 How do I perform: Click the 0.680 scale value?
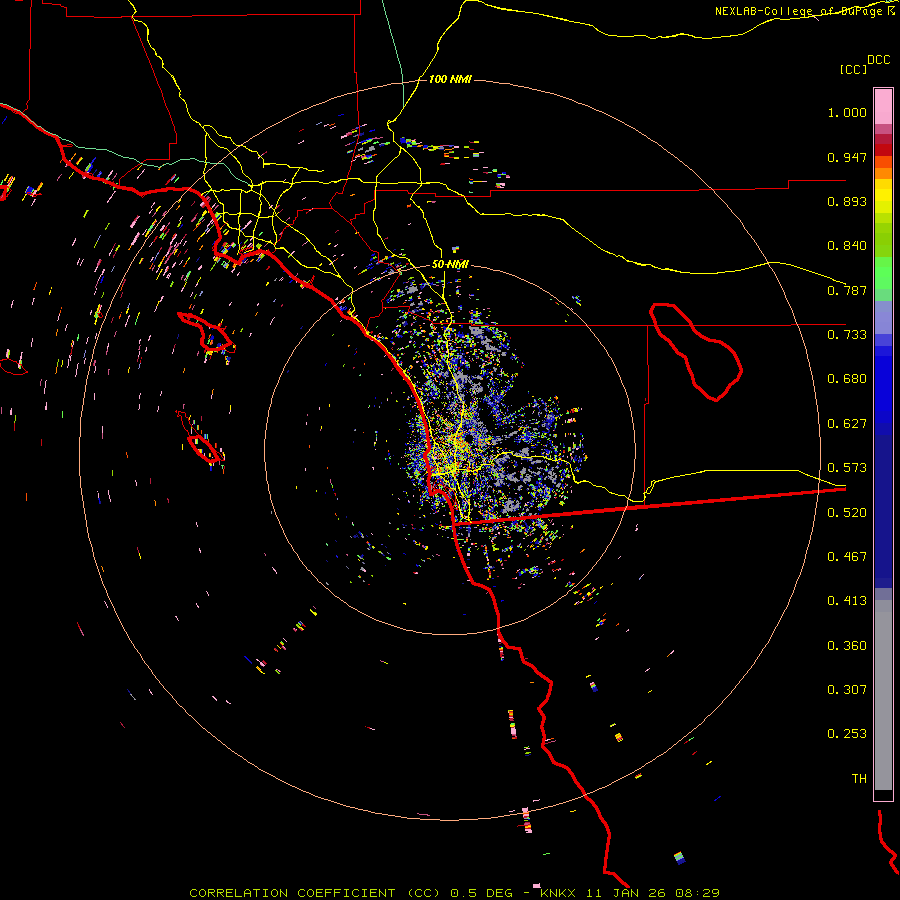pos(847,379)
